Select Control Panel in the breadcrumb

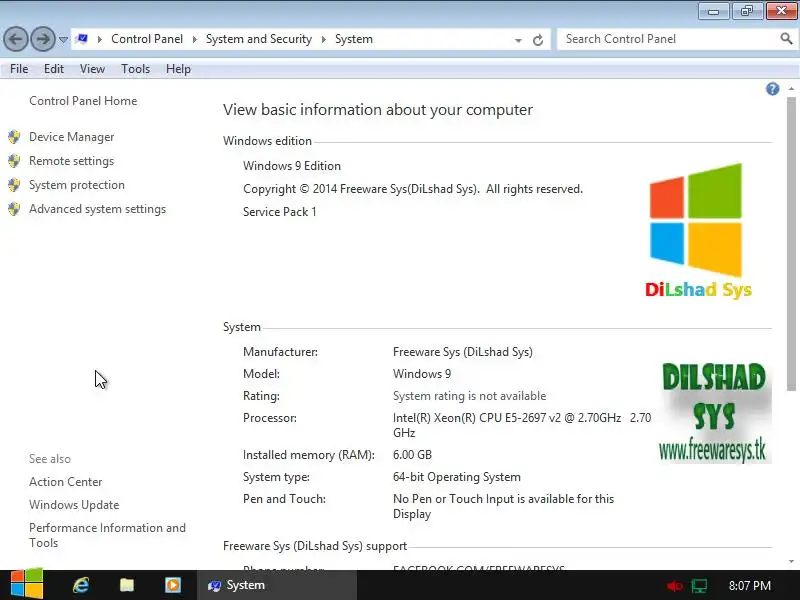(x=147, y=39)
